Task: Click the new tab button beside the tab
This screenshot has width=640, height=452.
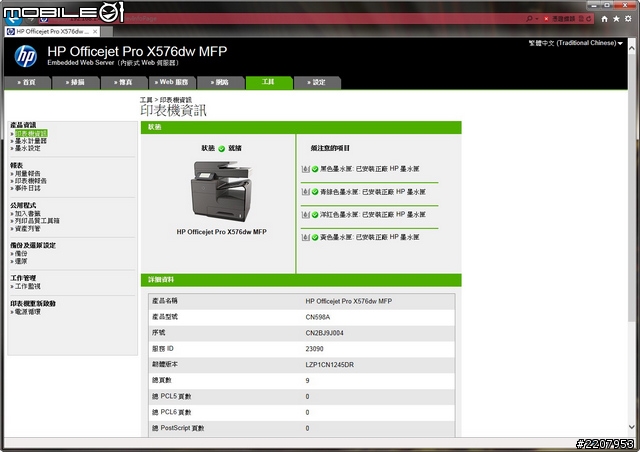Action: [107, 31]
